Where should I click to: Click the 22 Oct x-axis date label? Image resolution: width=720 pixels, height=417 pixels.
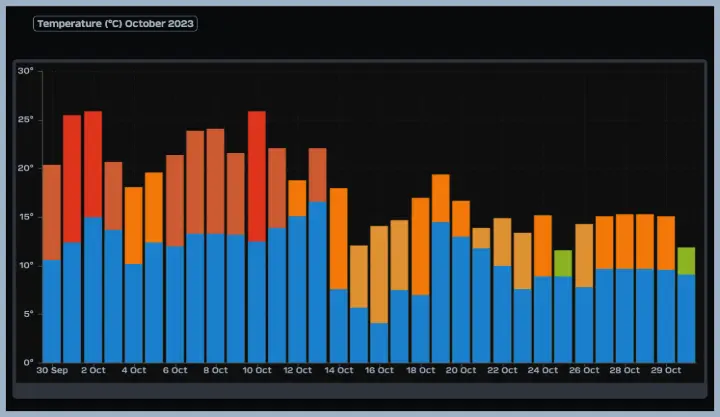click(502, 370)
